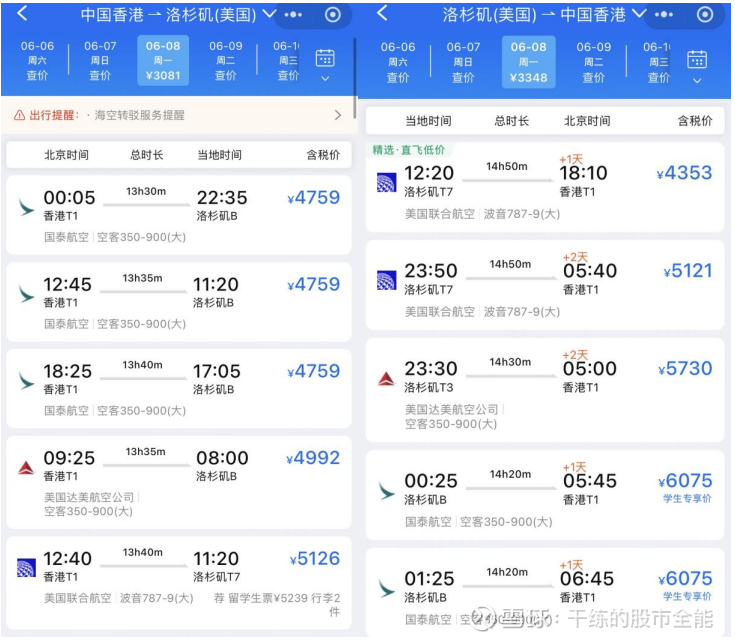Image resolution: width=735 pixels, height=641 pixels.
Task: Click the warning icon beside 出行提醒
Action: [19, 115]
